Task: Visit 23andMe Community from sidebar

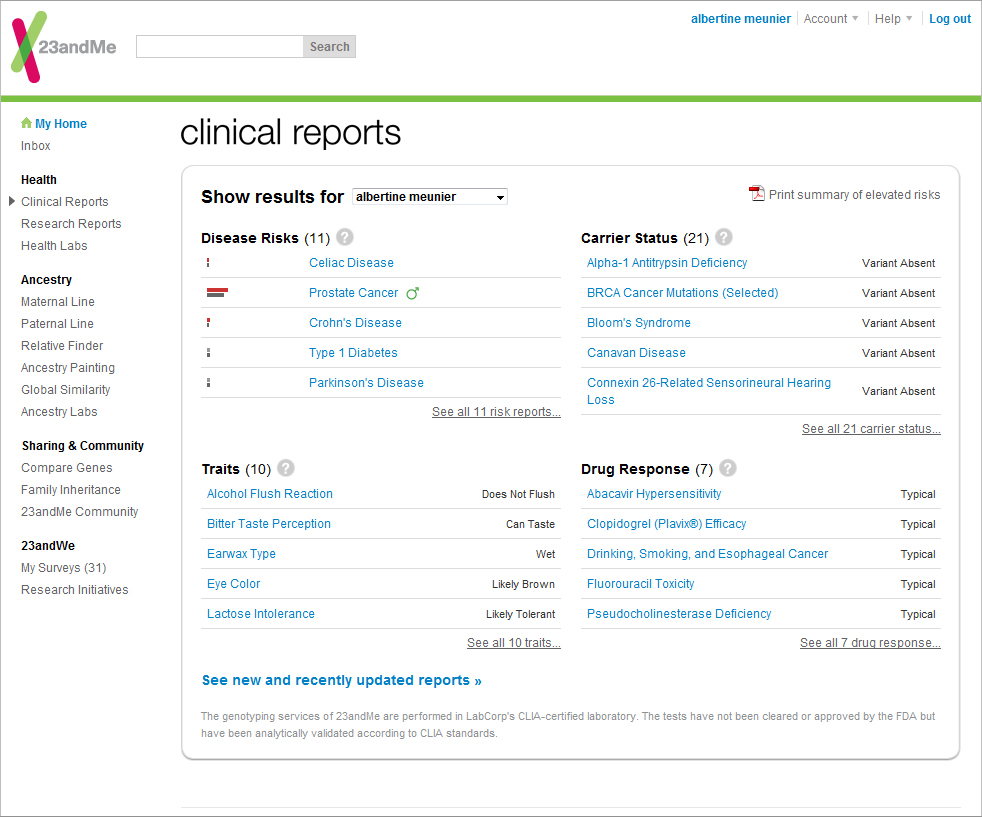Action: 80,511
